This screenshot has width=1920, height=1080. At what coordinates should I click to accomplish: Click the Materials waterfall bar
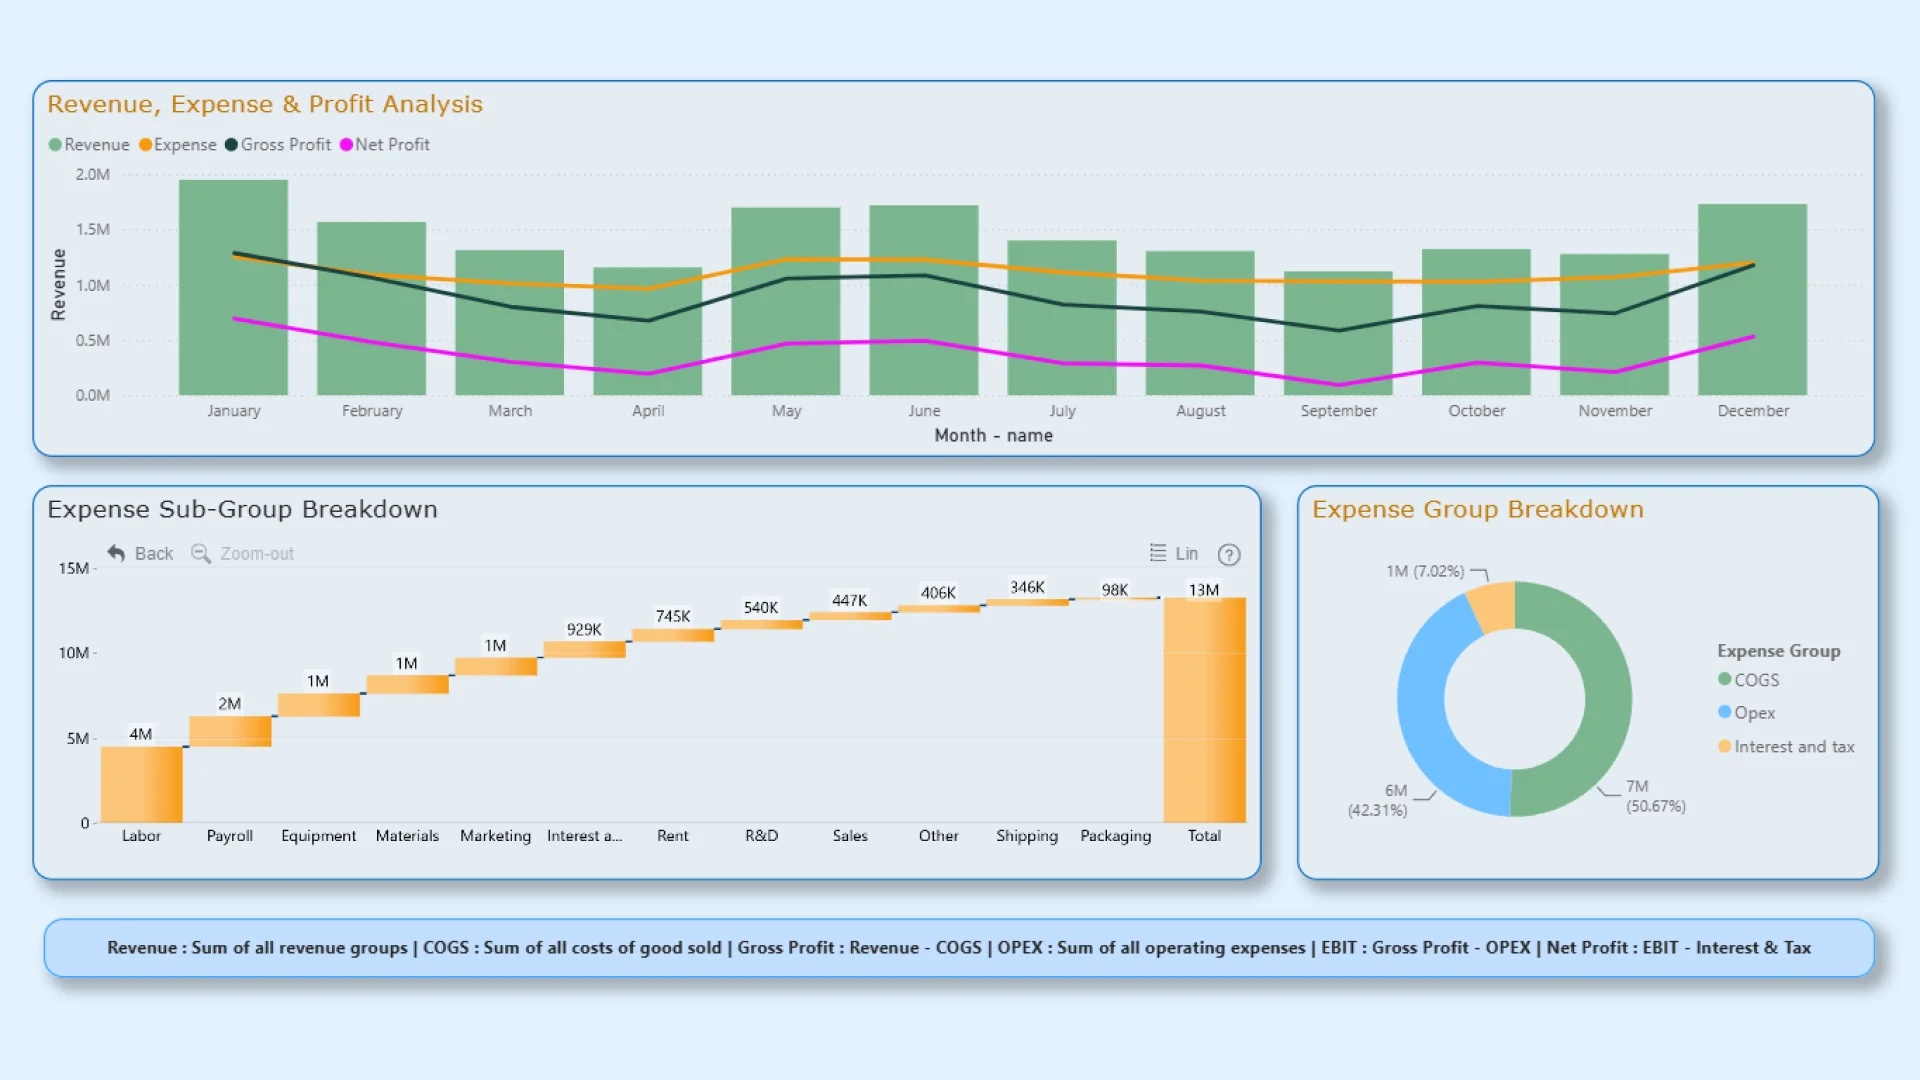407,684
